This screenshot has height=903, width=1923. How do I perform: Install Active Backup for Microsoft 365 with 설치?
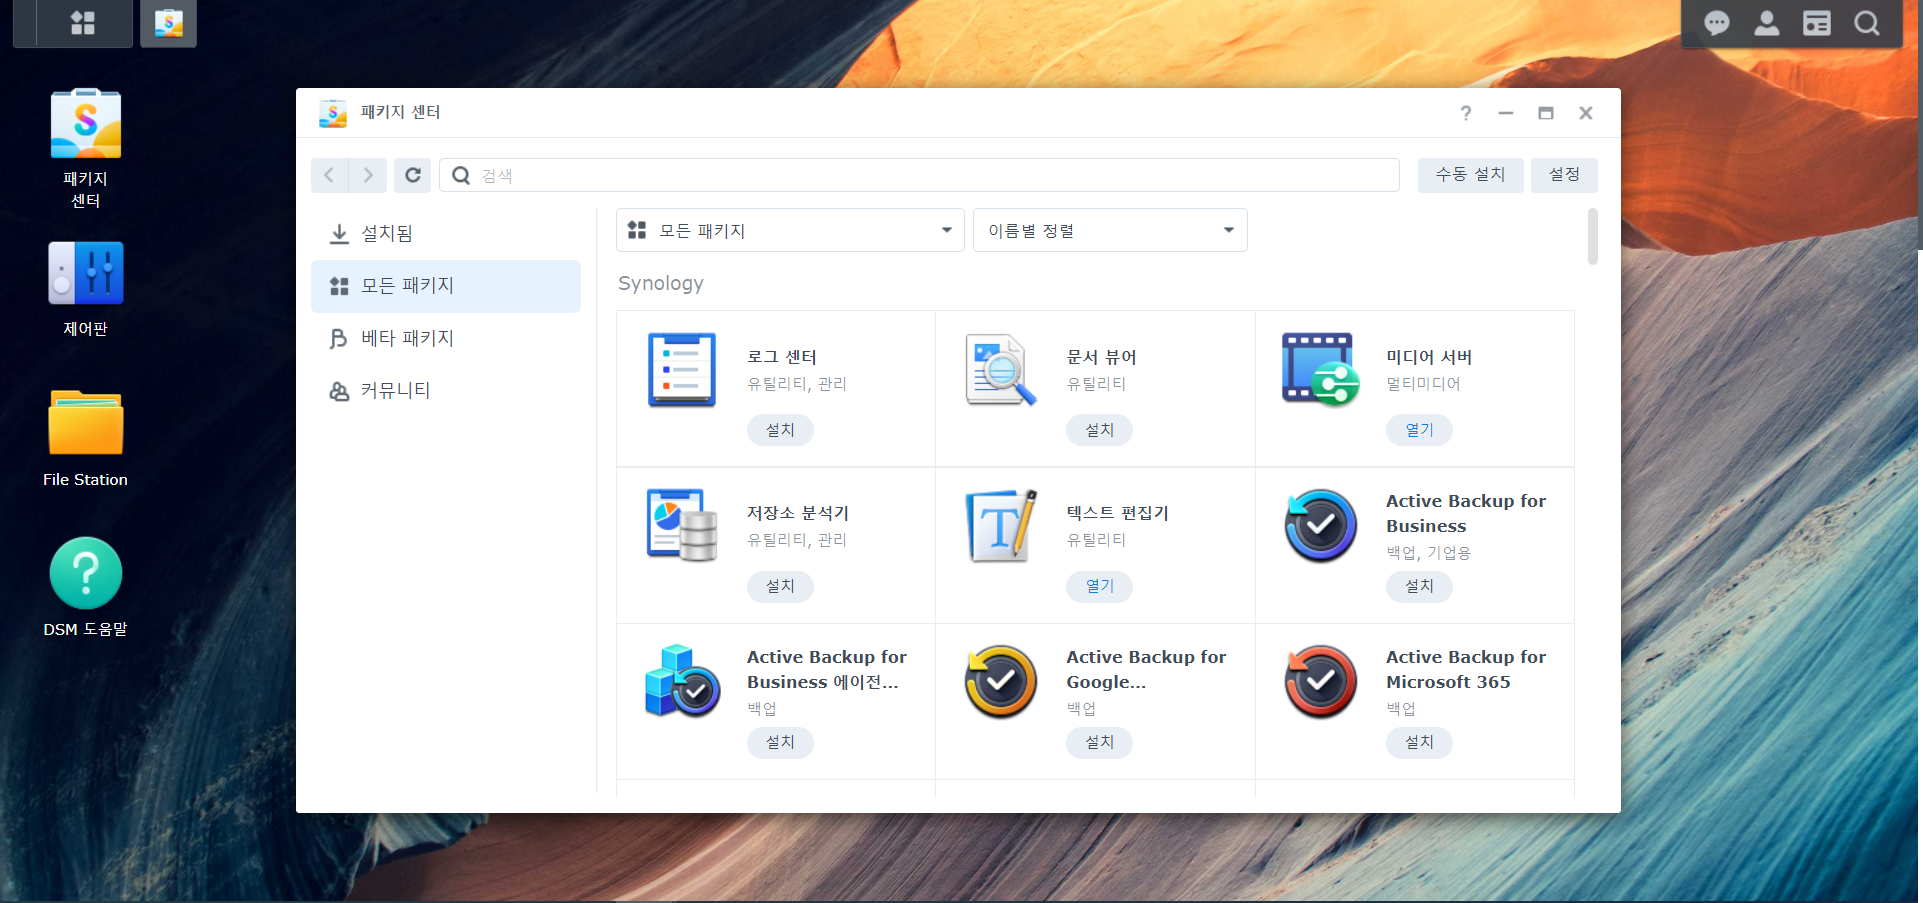[1419, 742]
